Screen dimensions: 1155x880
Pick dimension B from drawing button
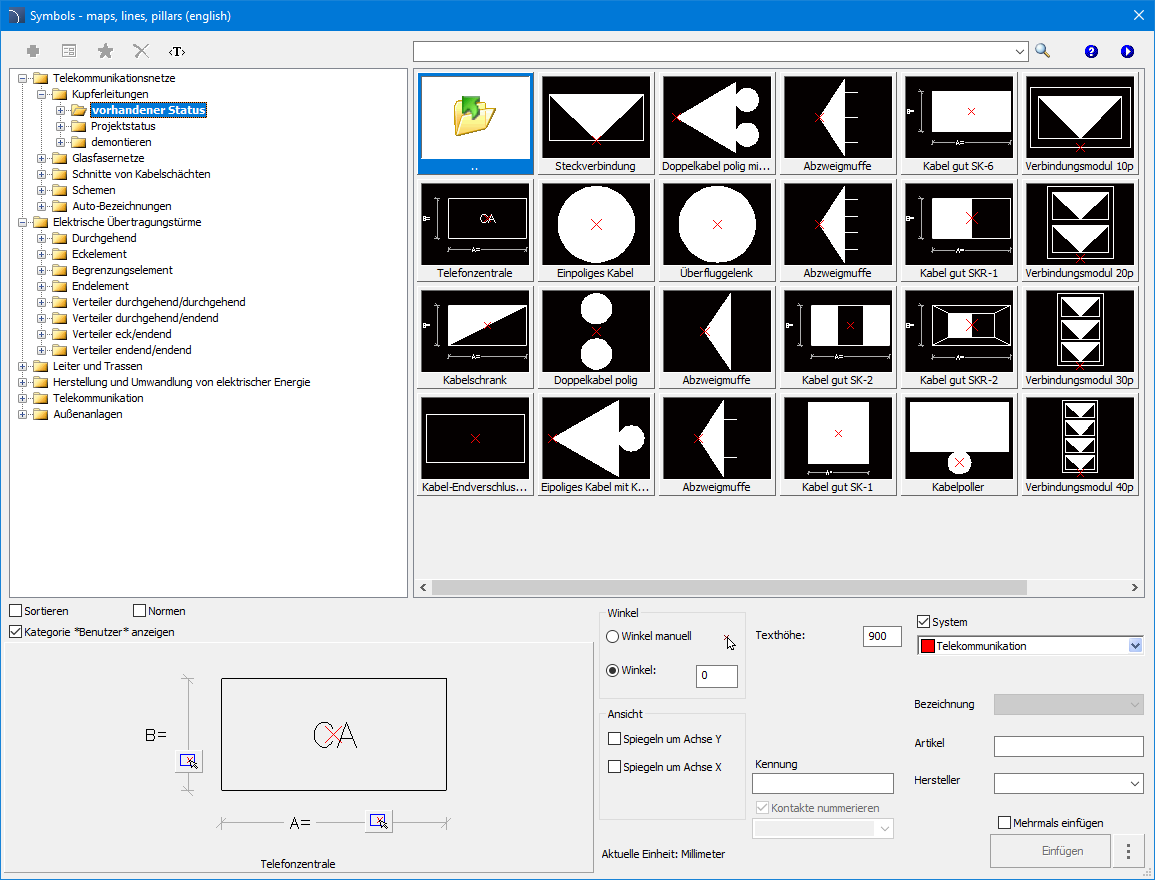(x=187, y=761)
